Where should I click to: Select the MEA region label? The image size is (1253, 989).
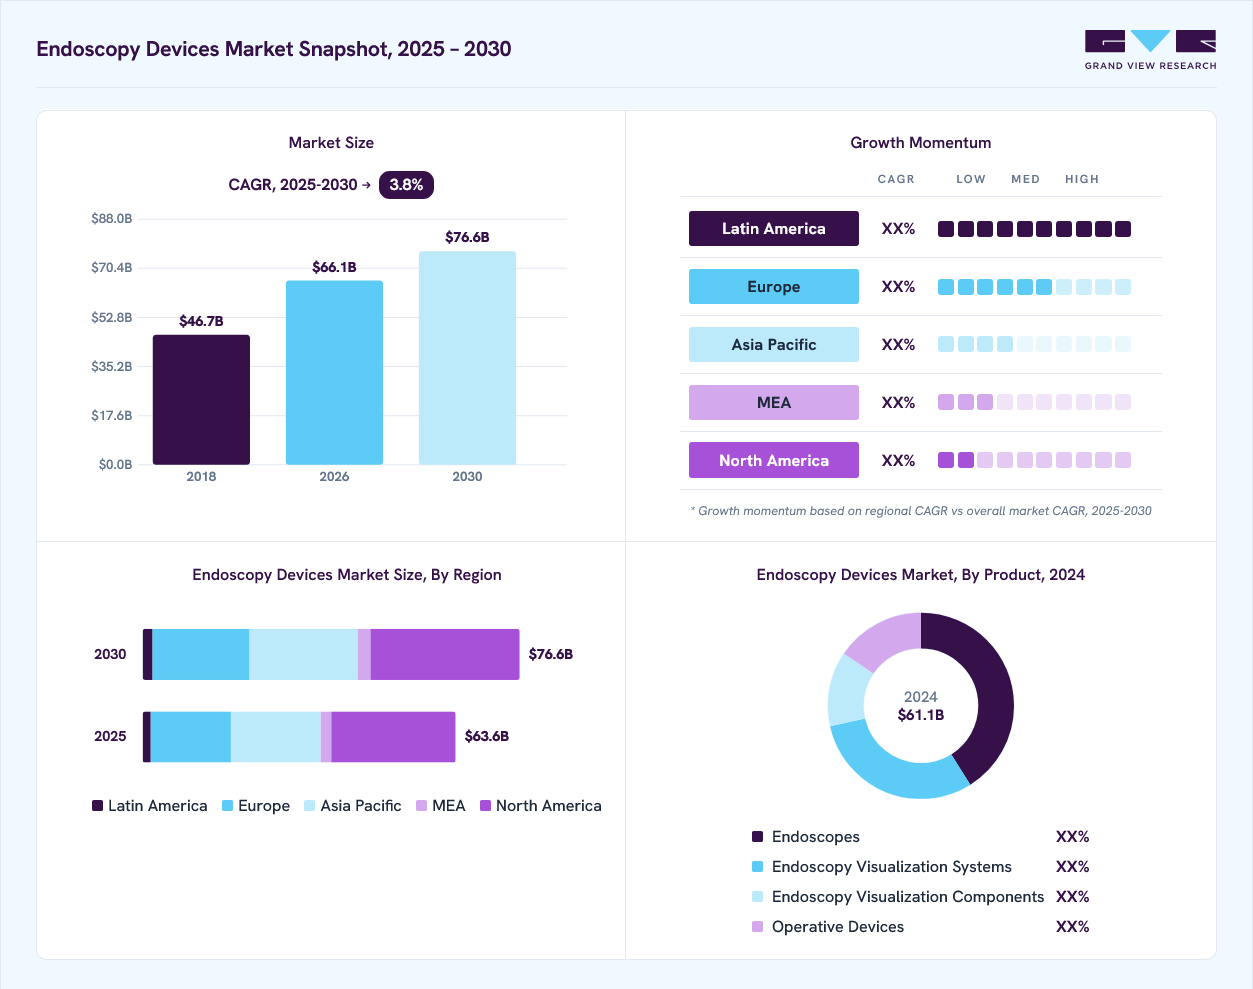pyautogui.click(x=774, y=403)
